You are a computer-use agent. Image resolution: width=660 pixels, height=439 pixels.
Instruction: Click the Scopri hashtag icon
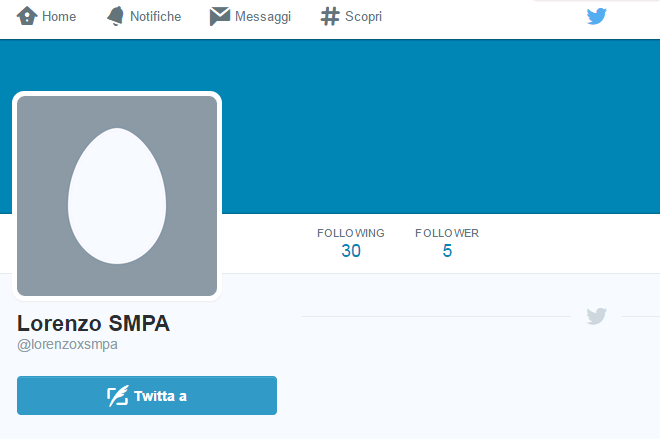330,16
